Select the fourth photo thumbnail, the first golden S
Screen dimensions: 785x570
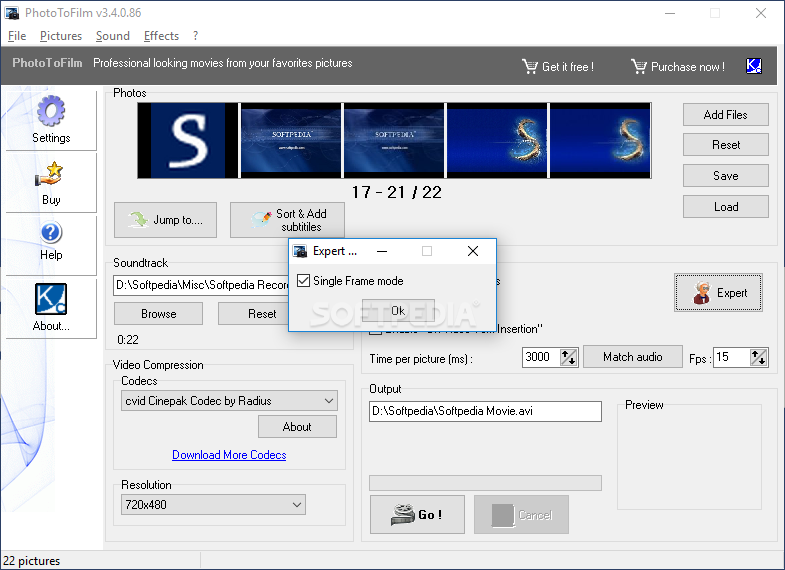tap(497, 140)
